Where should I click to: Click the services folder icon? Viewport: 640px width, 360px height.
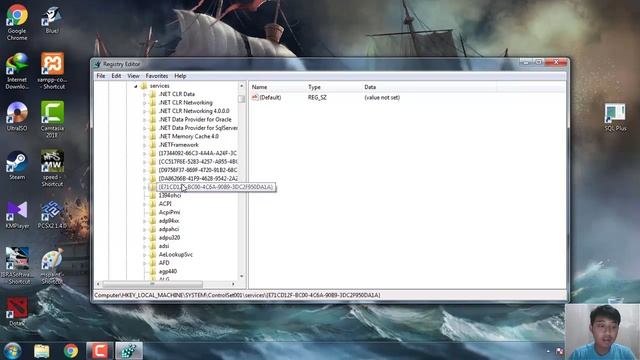tap(144, 86)
